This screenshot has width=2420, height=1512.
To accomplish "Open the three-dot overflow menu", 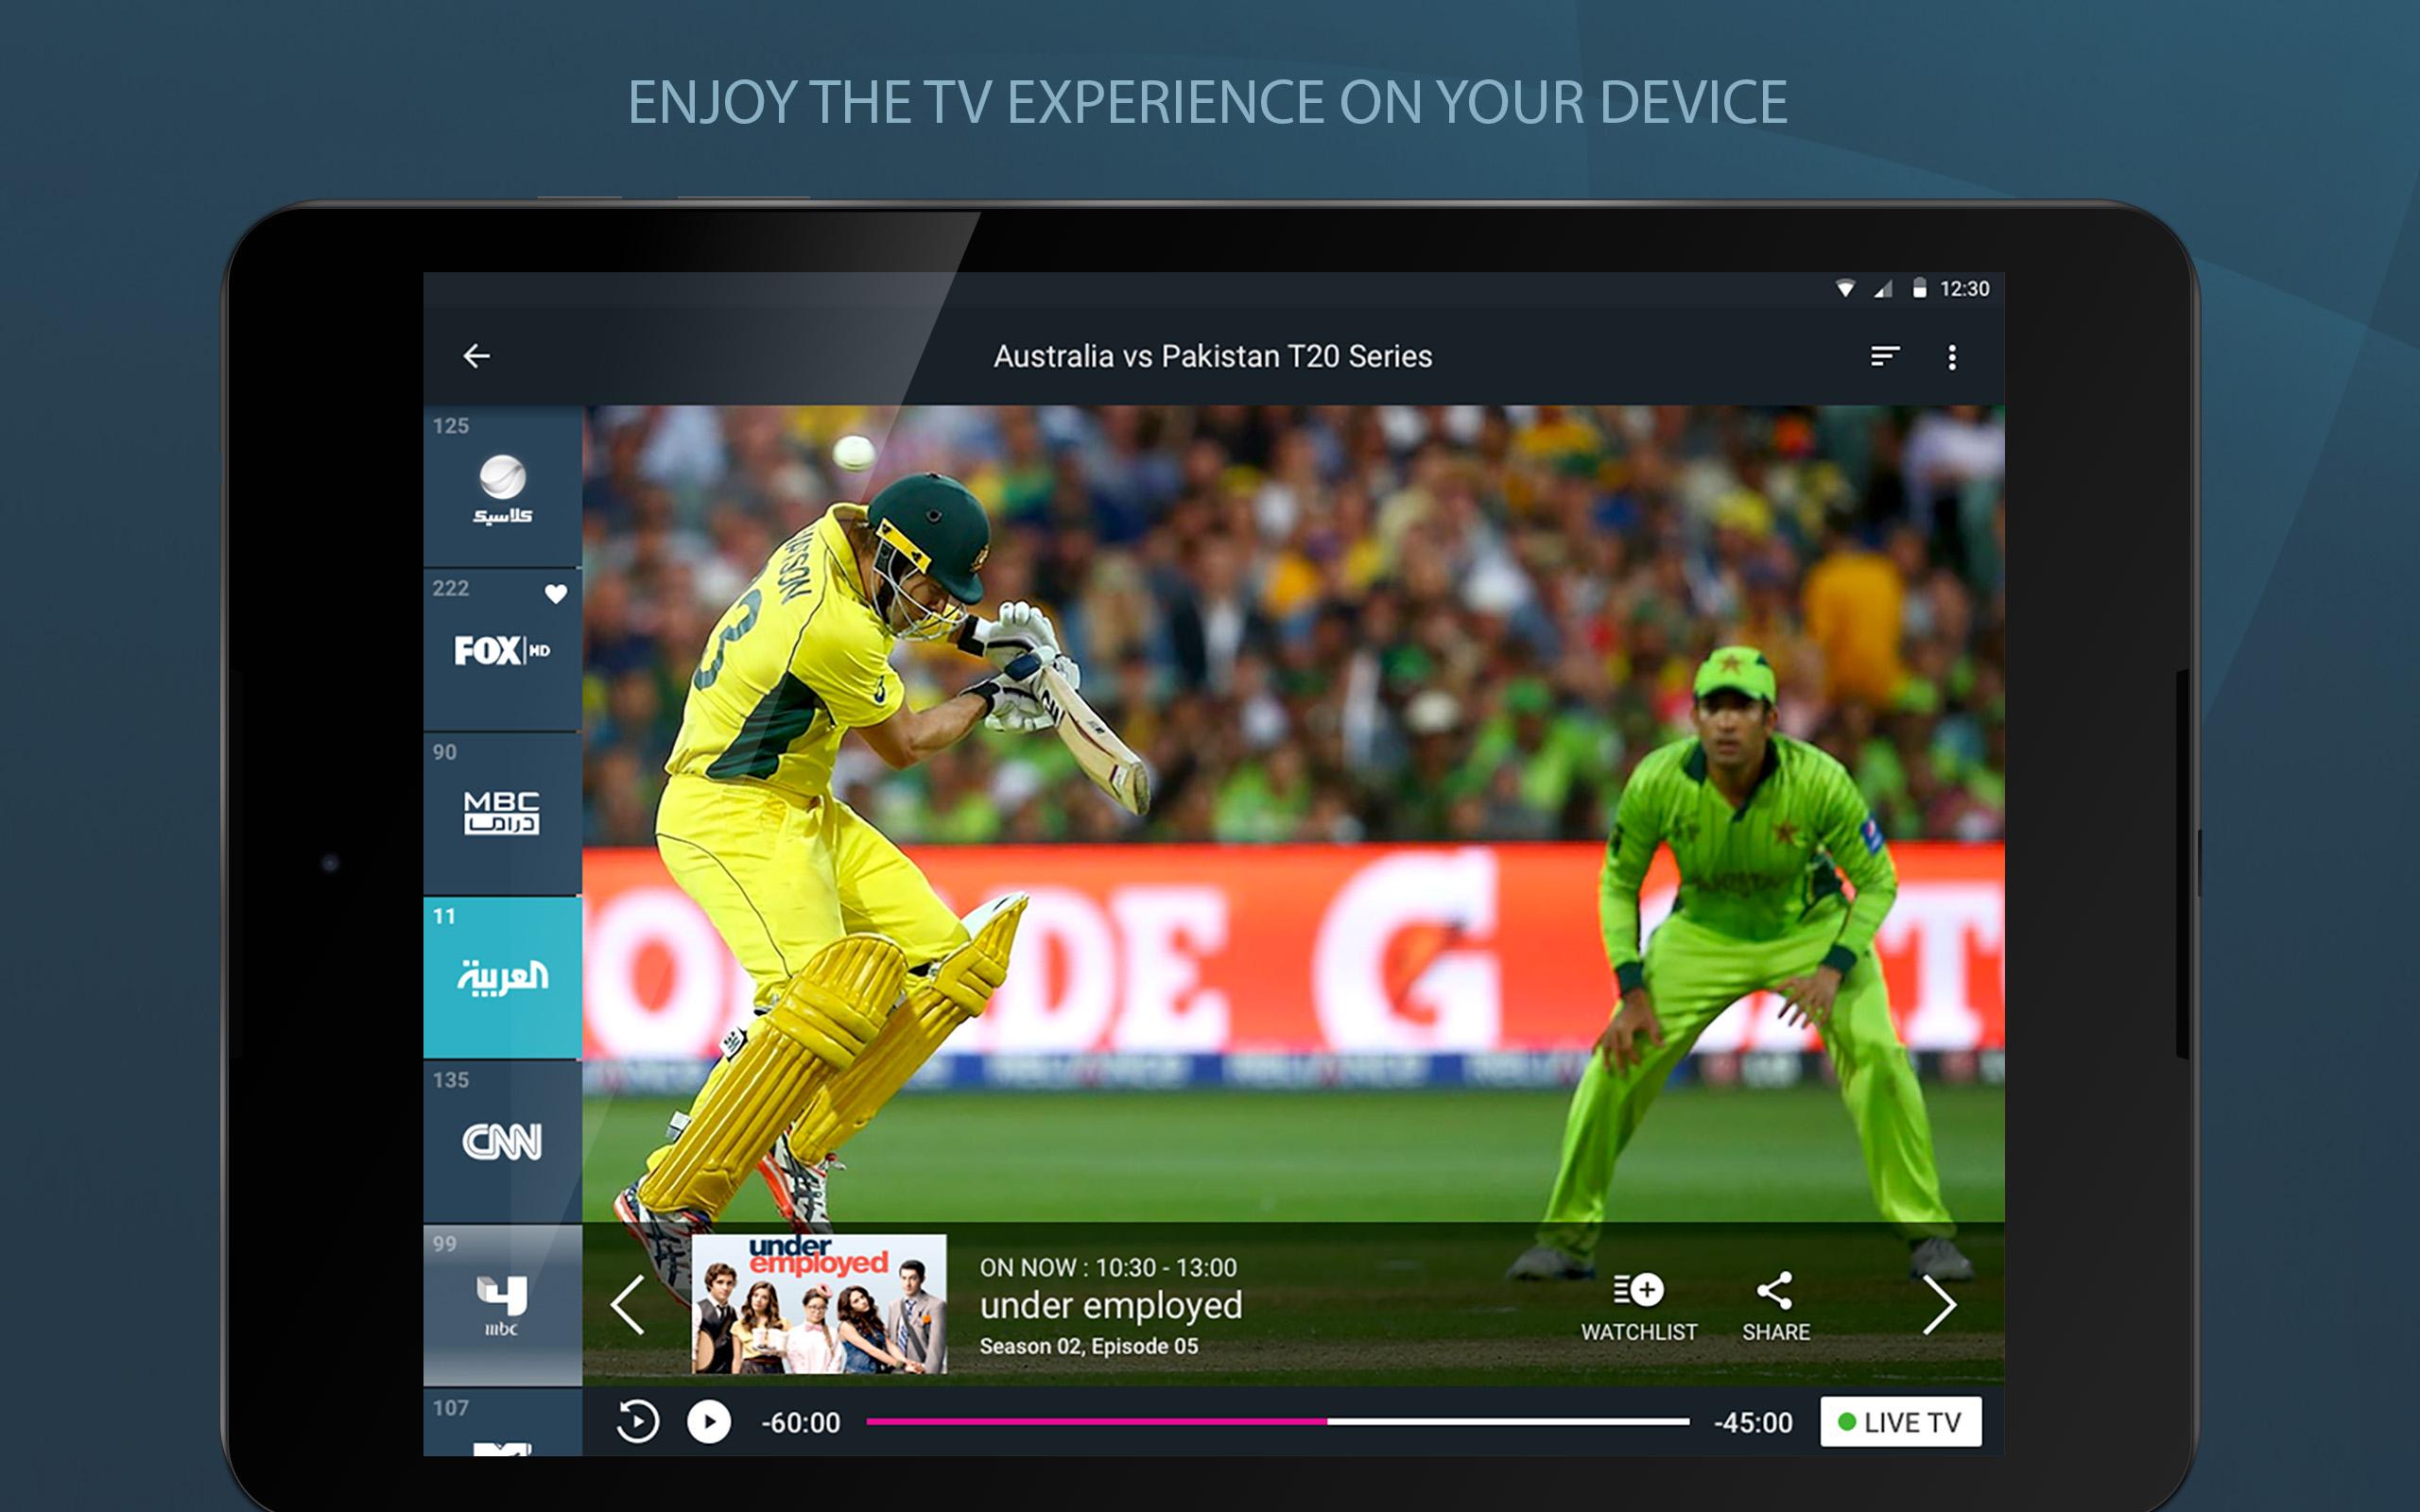I will pos(1951,357).
